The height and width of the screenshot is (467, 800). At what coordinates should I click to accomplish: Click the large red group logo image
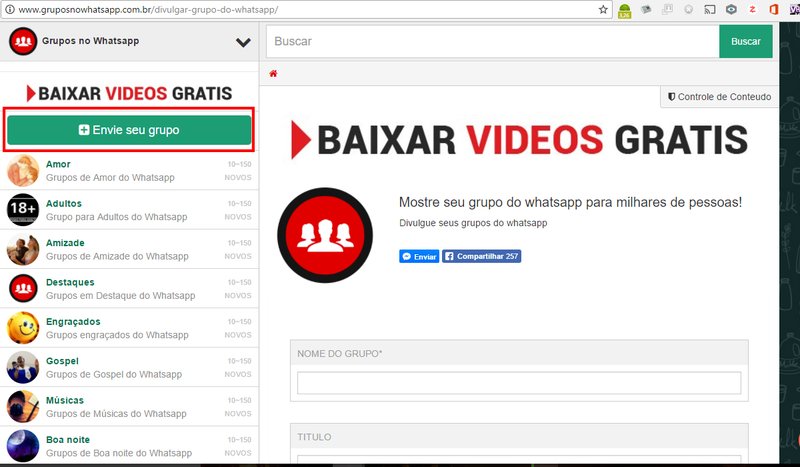tap(325, 235)
